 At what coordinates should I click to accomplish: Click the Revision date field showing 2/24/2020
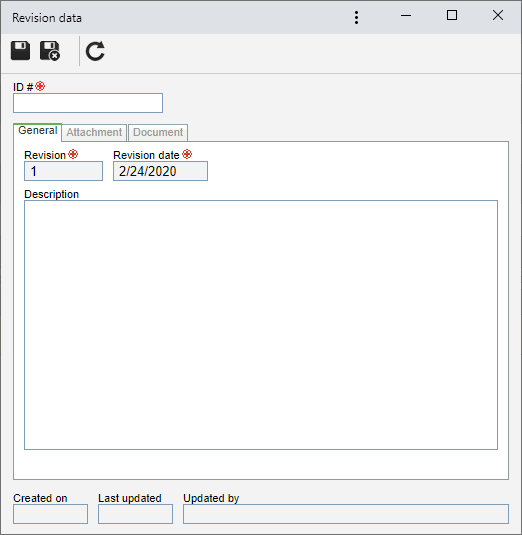pyautogui.click(x=160, y=171)
